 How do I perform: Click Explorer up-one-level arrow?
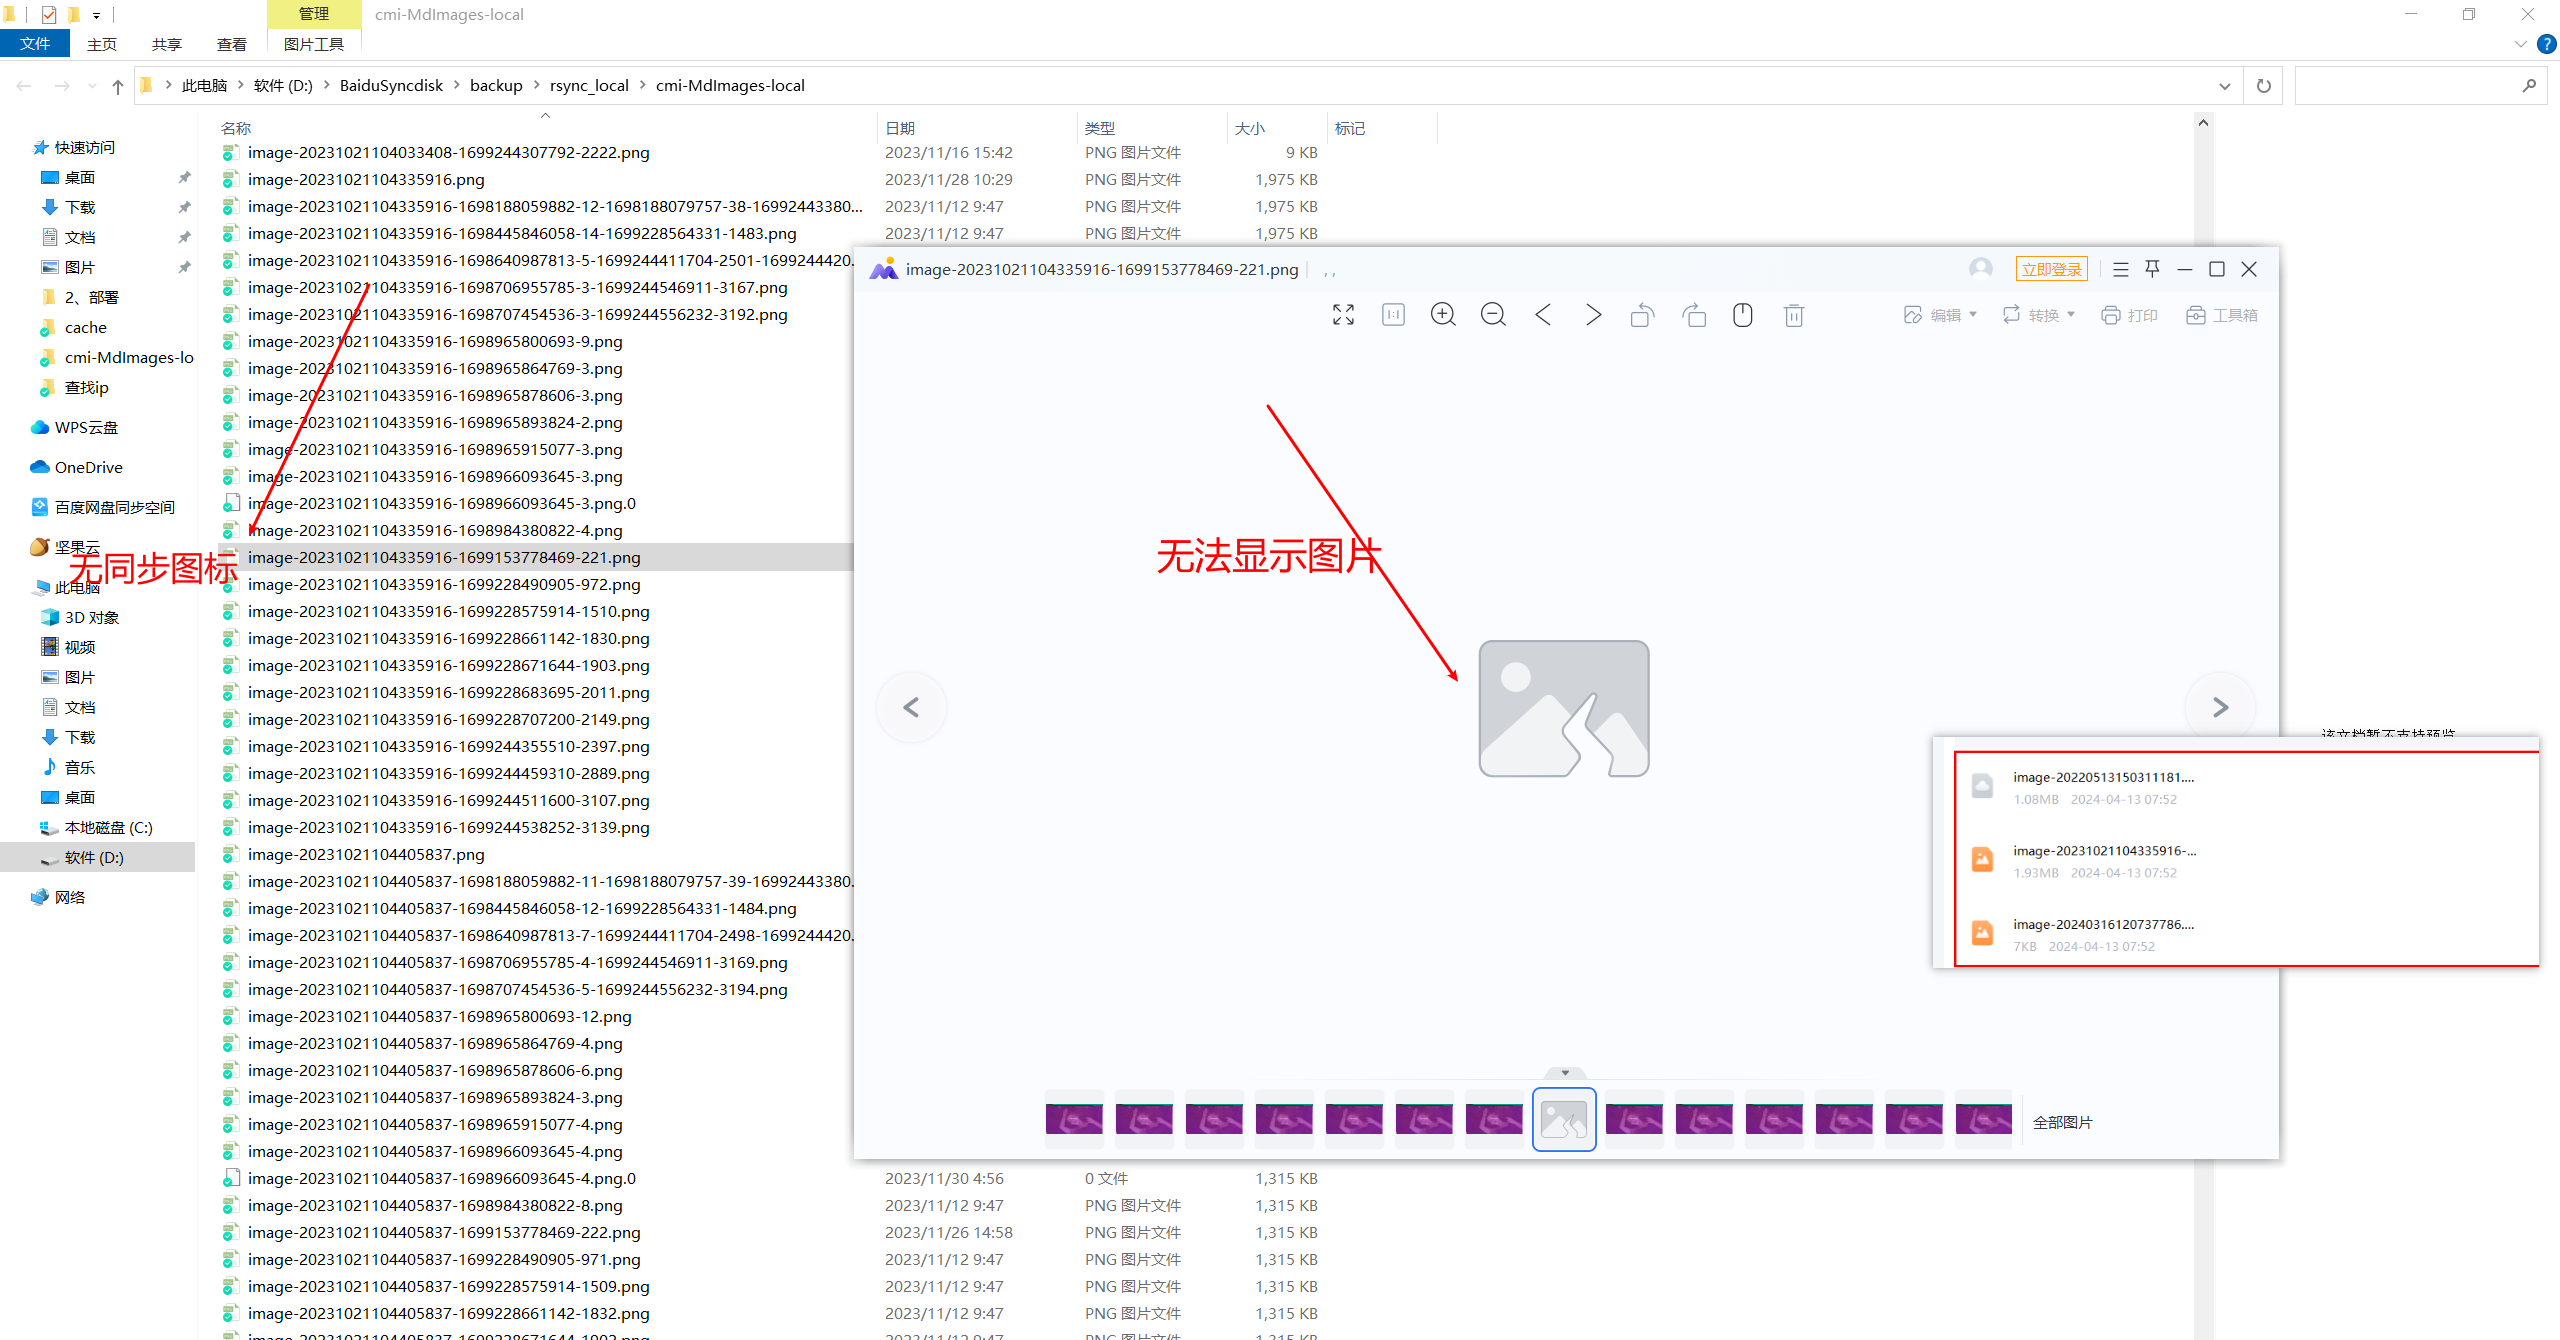[118, 86]
